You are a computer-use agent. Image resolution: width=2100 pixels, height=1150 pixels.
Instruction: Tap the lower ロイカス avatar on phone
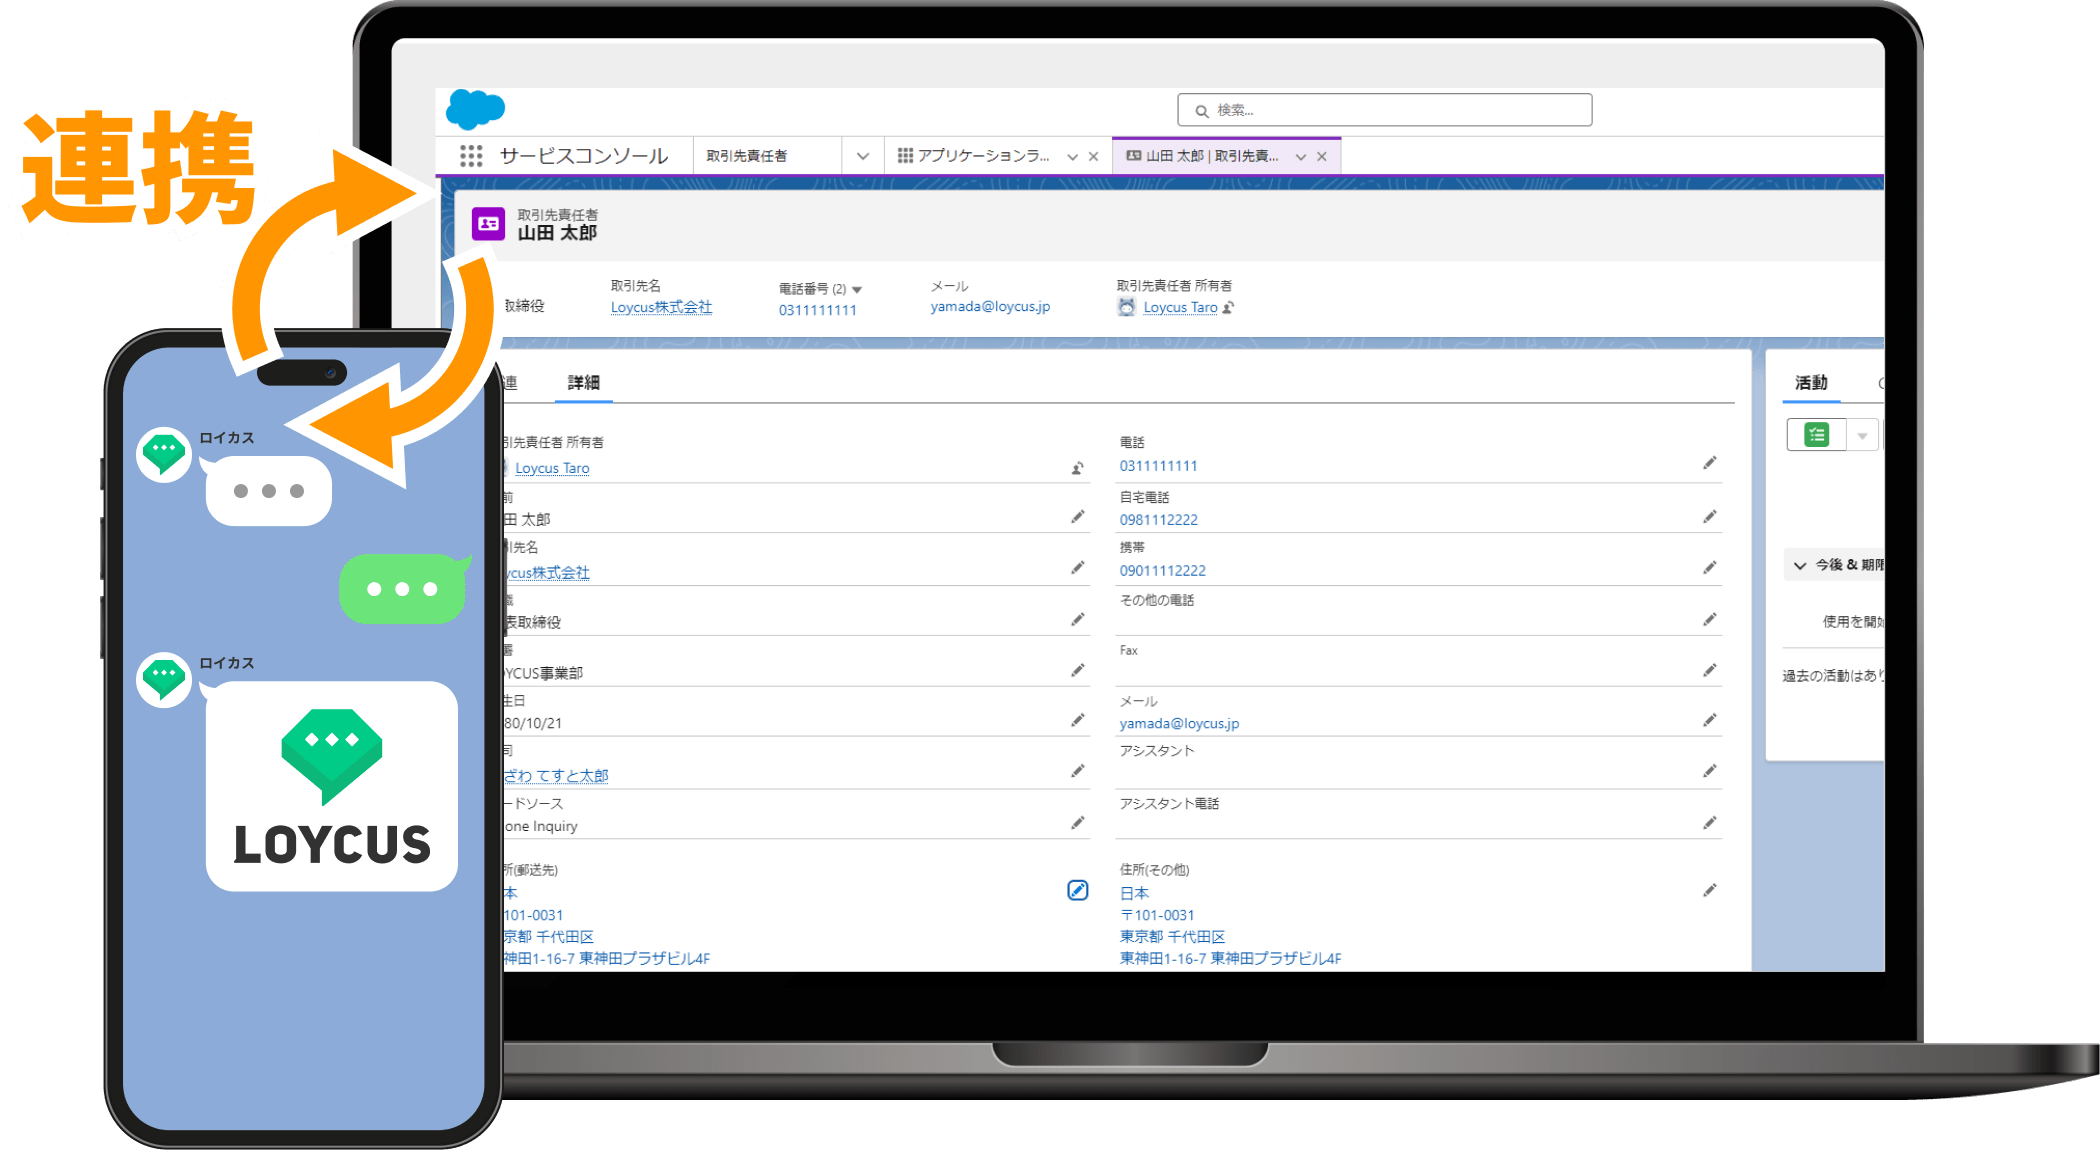click(x=164, y=680)
